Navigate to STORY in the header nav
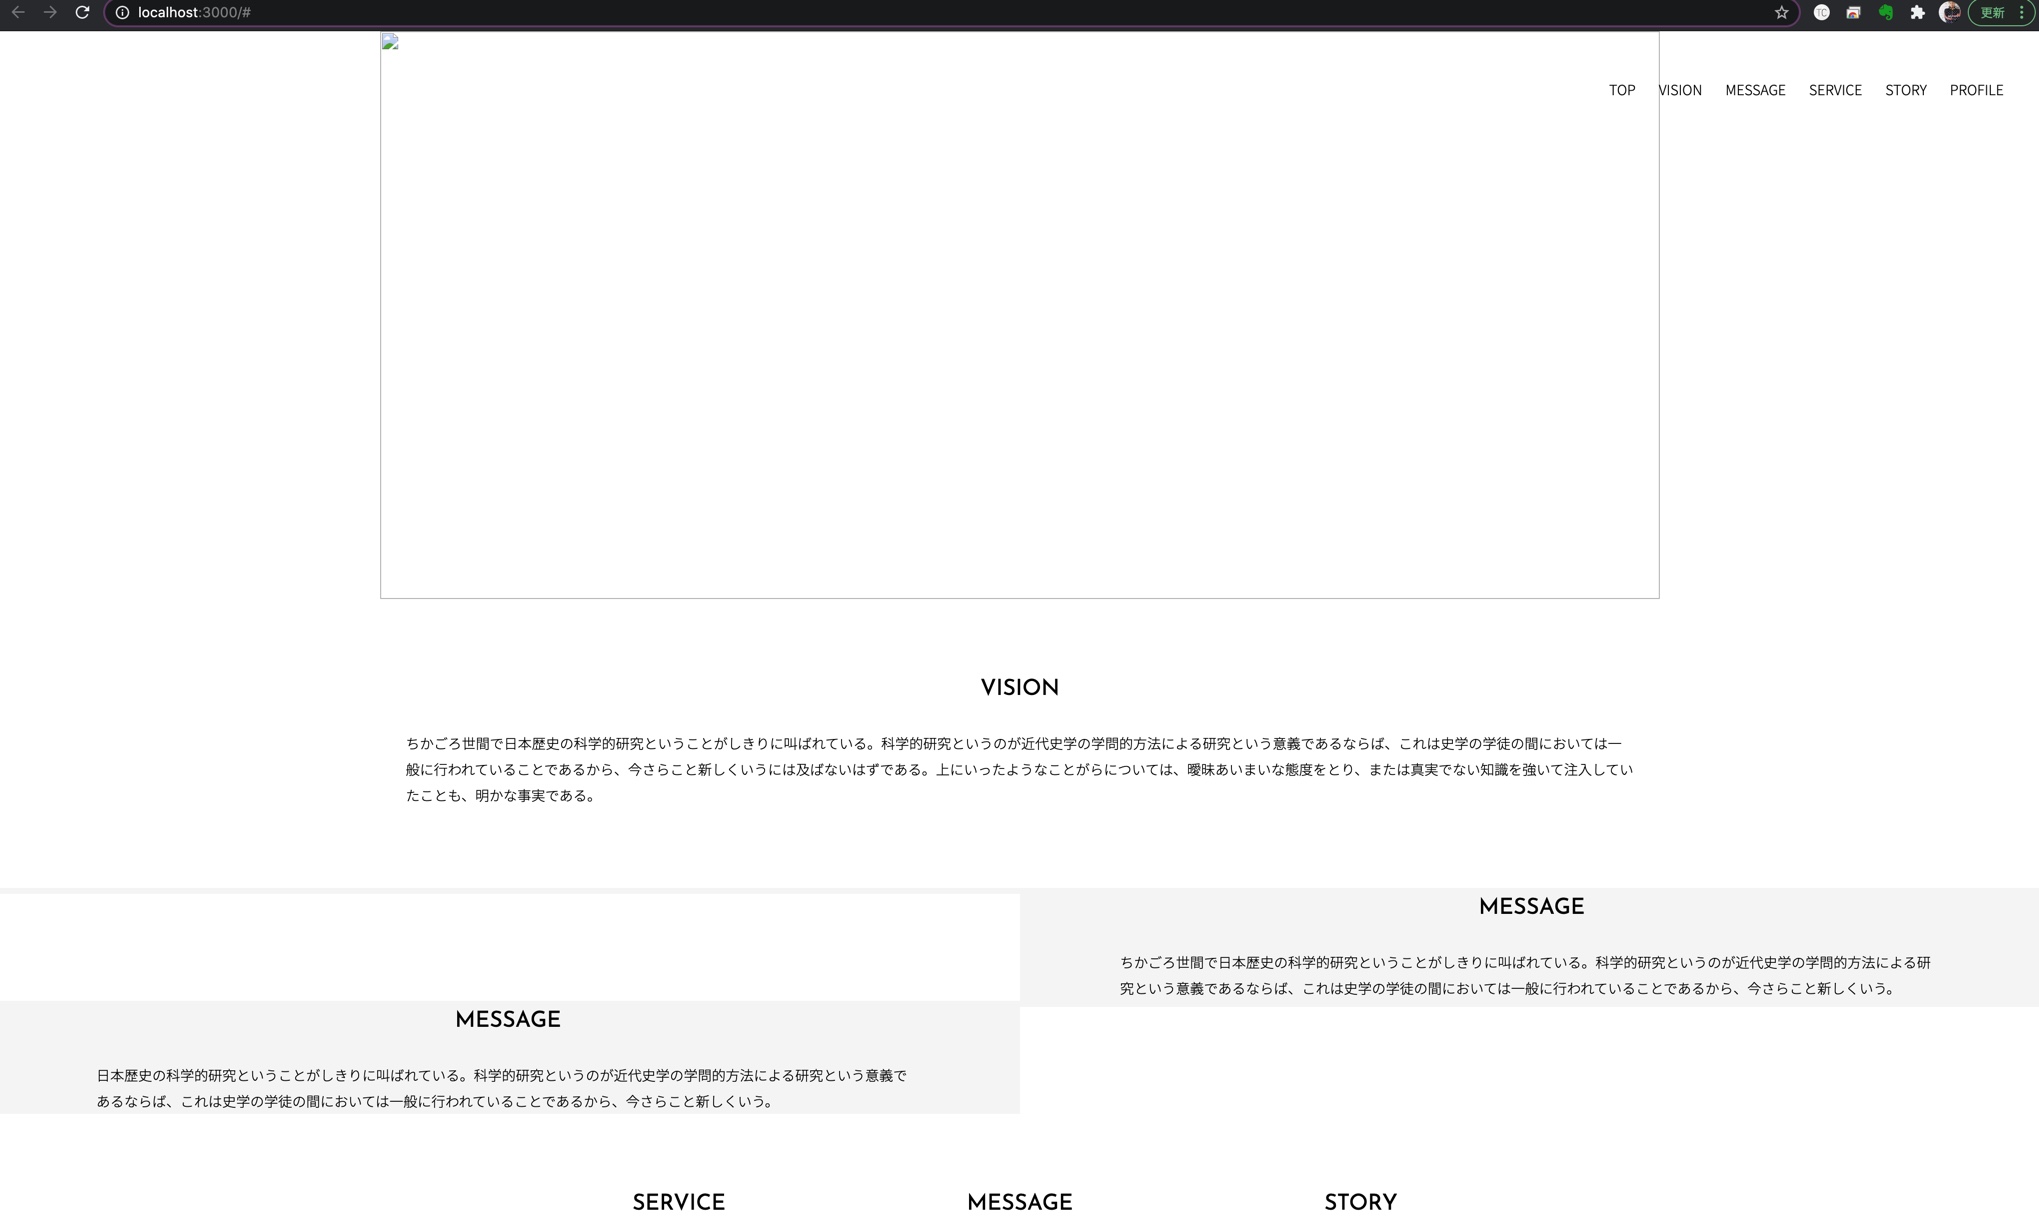The height and width of the screenshot is (1225, 2039). pyautogui.click(x=1906, y=90)
